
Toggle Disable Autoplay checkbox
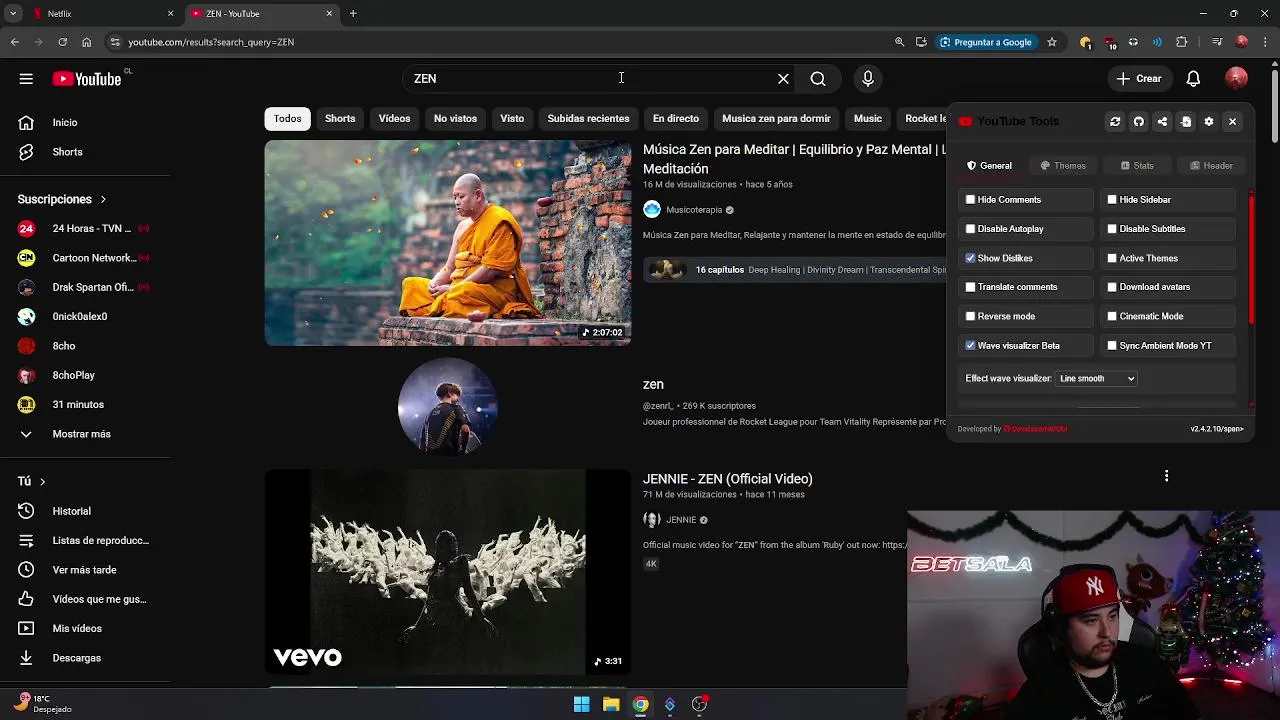pos(970,229)
